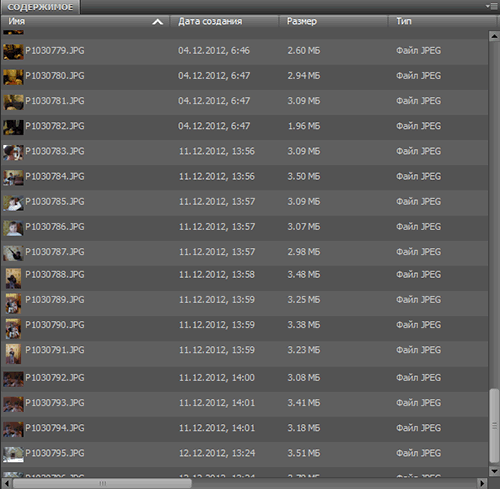
Task: Click the horizontal scrollbar thumb
Action: point(102,483)
